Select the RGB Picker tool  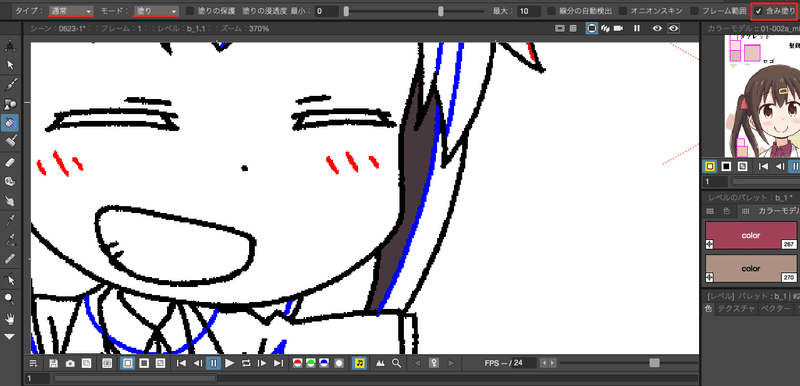click(10, 240)
